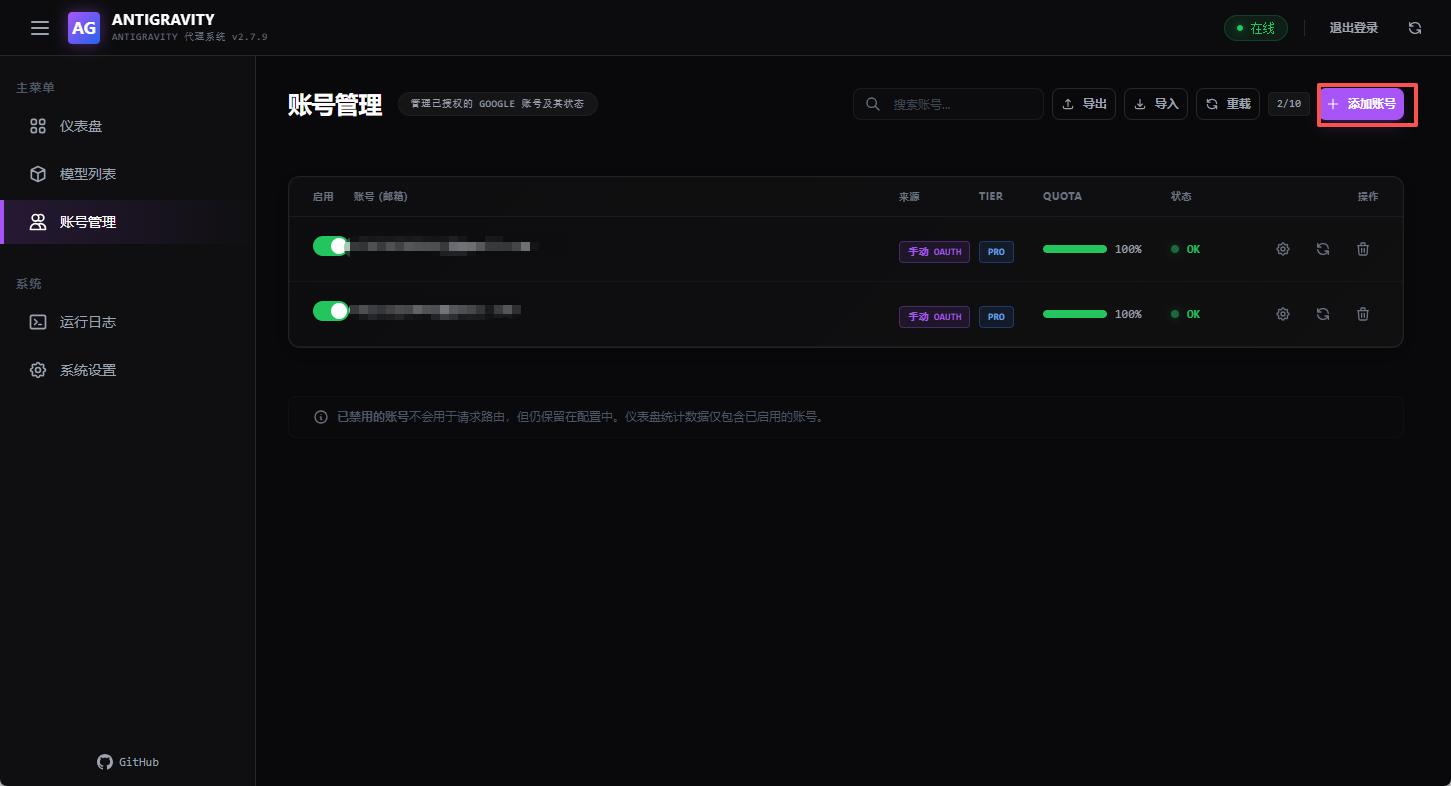Select 账号管理 in the sidebar
The width and height of the screenshot is (1451, 786).
click(128, 222)
